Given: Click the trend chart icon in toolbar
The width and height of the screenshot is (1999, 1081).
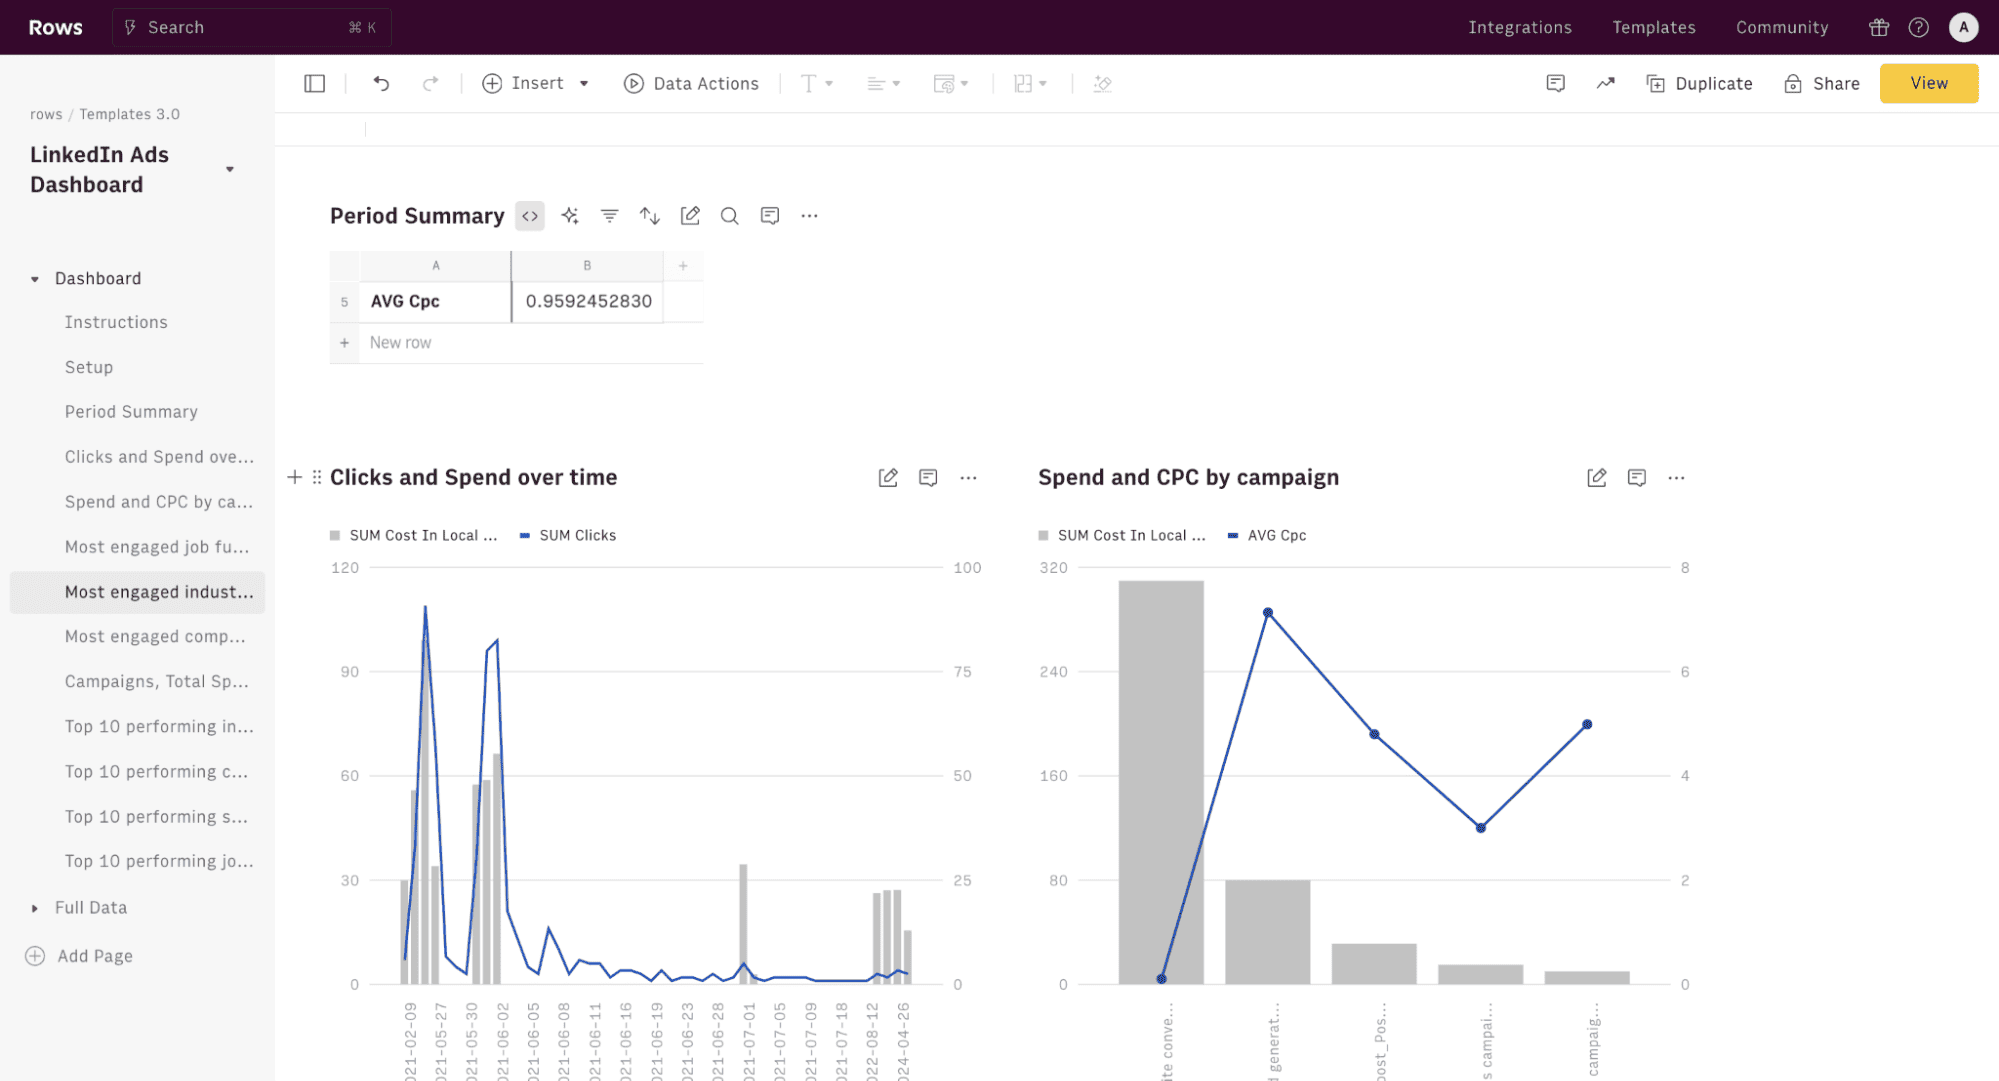Looking at the screenshot, I should [1605, 84].
